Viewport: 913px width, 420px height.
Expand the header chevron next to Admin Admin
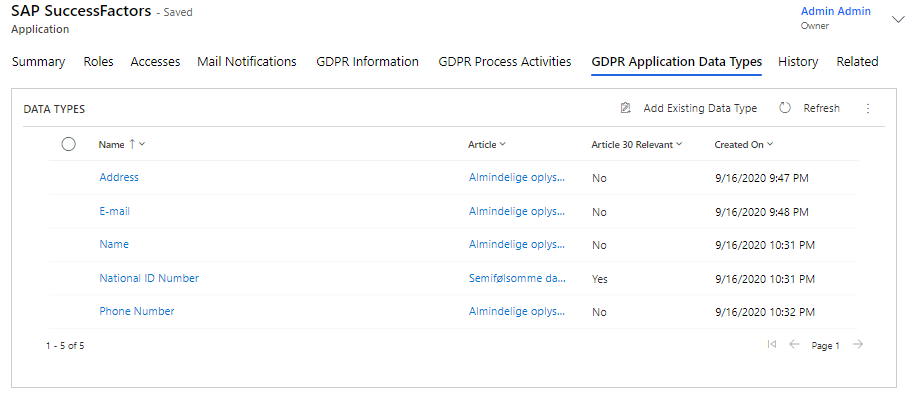pos(896,17)
